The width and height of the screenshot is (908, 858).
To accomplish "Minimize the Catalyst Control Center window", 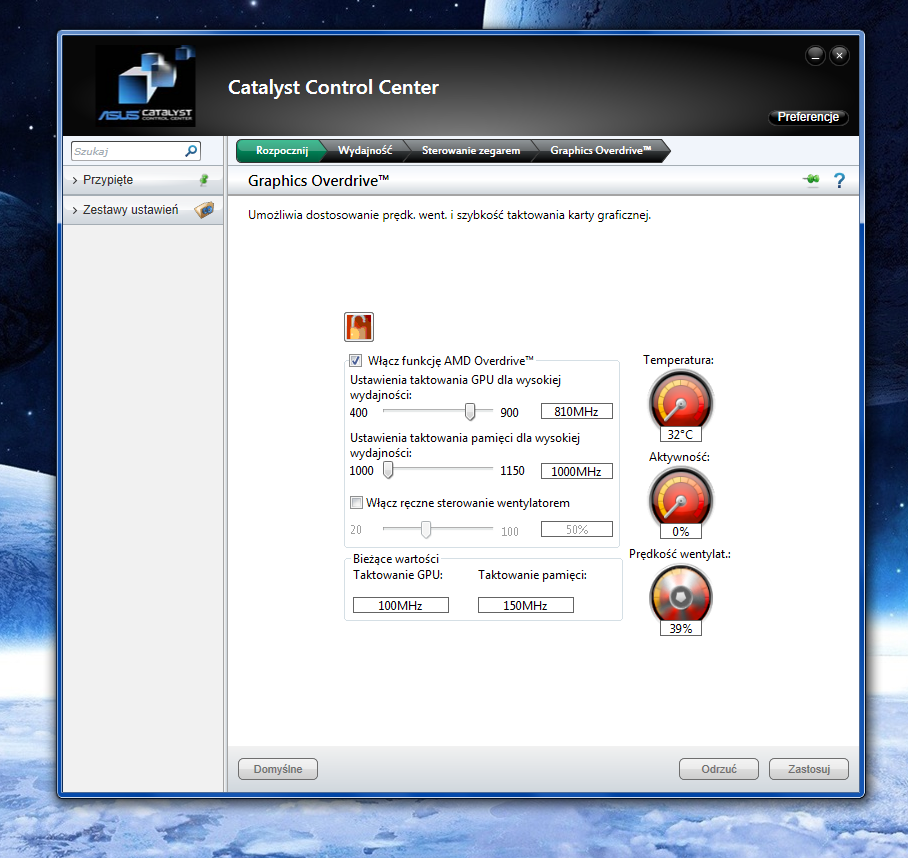I will coord(815,56).
